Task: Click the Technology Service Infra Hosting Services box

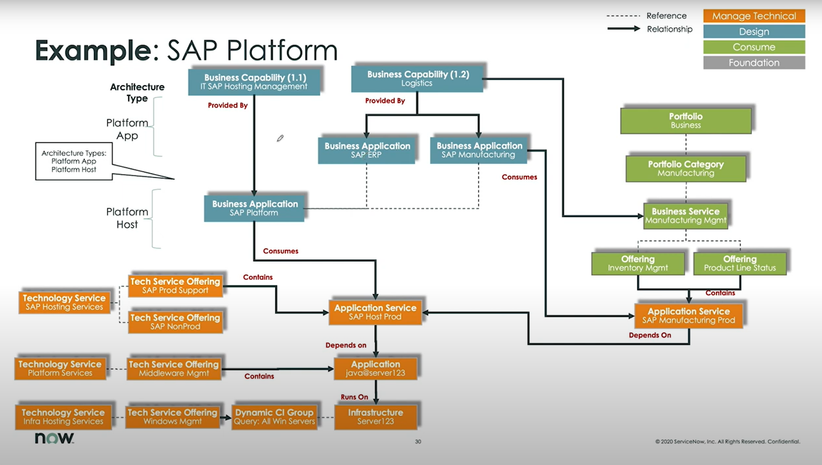Action: tap(63, 417)
